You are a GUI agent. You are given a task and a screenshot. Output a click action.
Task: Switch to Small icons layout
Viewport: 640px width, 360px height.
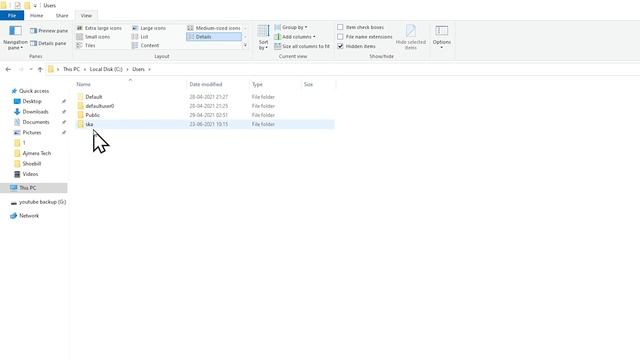[93, 37]
